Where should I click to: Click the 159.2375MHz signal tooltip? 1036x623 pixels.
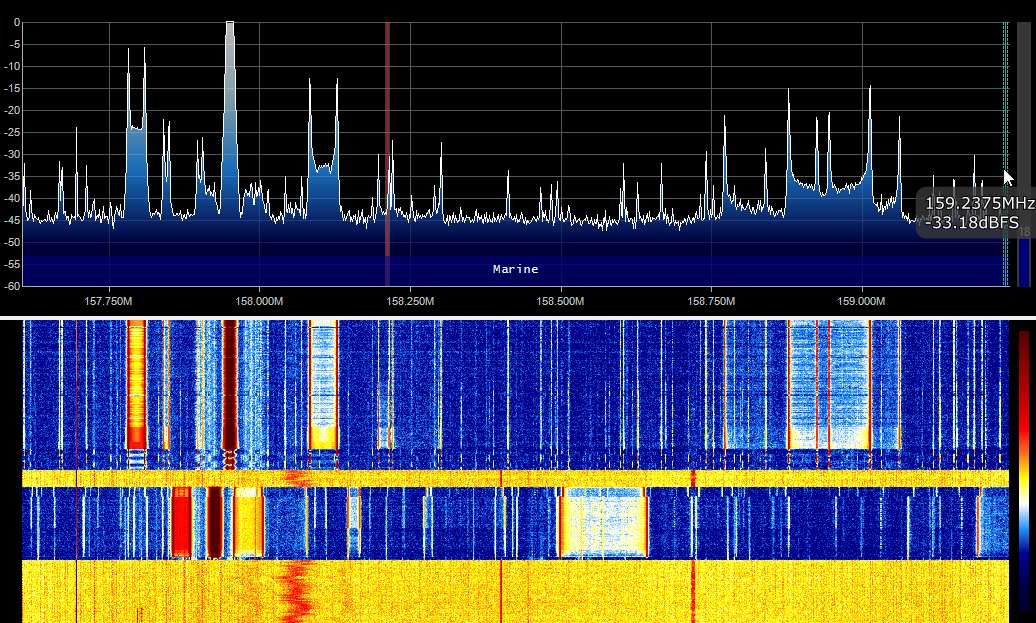pos(975,211)
